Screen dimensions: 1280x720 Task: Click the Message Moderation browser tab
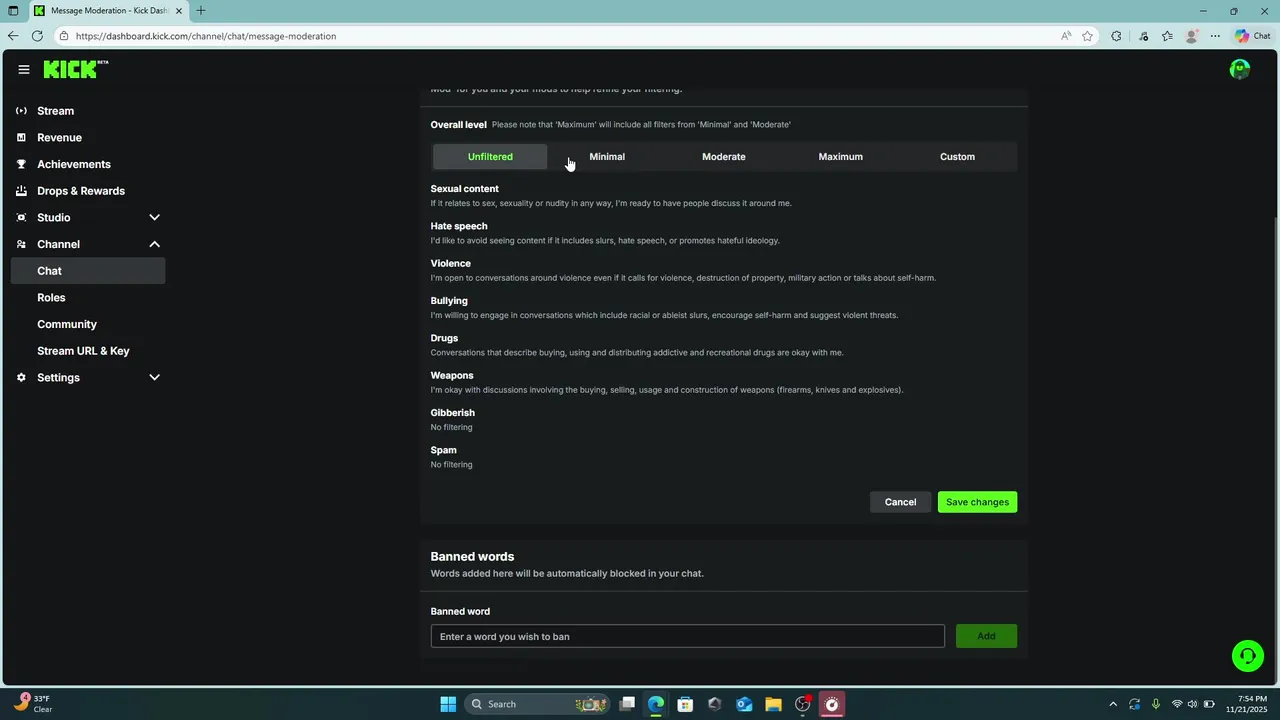[108, 11]
